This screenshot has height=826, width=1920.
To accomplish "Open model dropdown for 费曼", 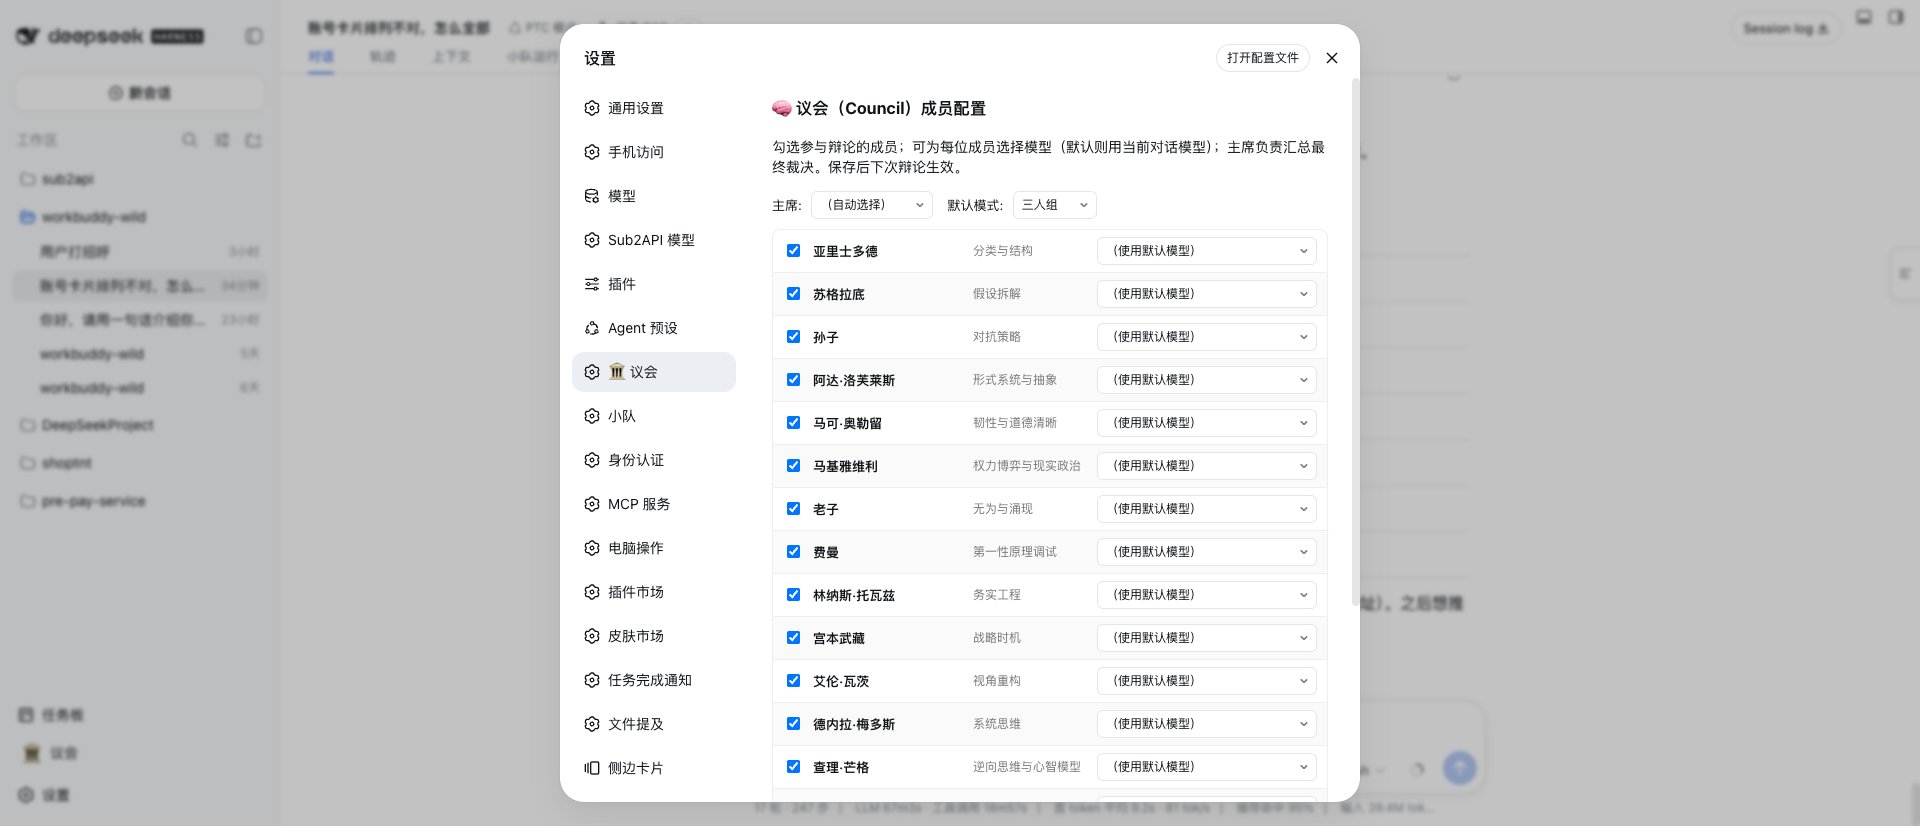I will 1207,552.
